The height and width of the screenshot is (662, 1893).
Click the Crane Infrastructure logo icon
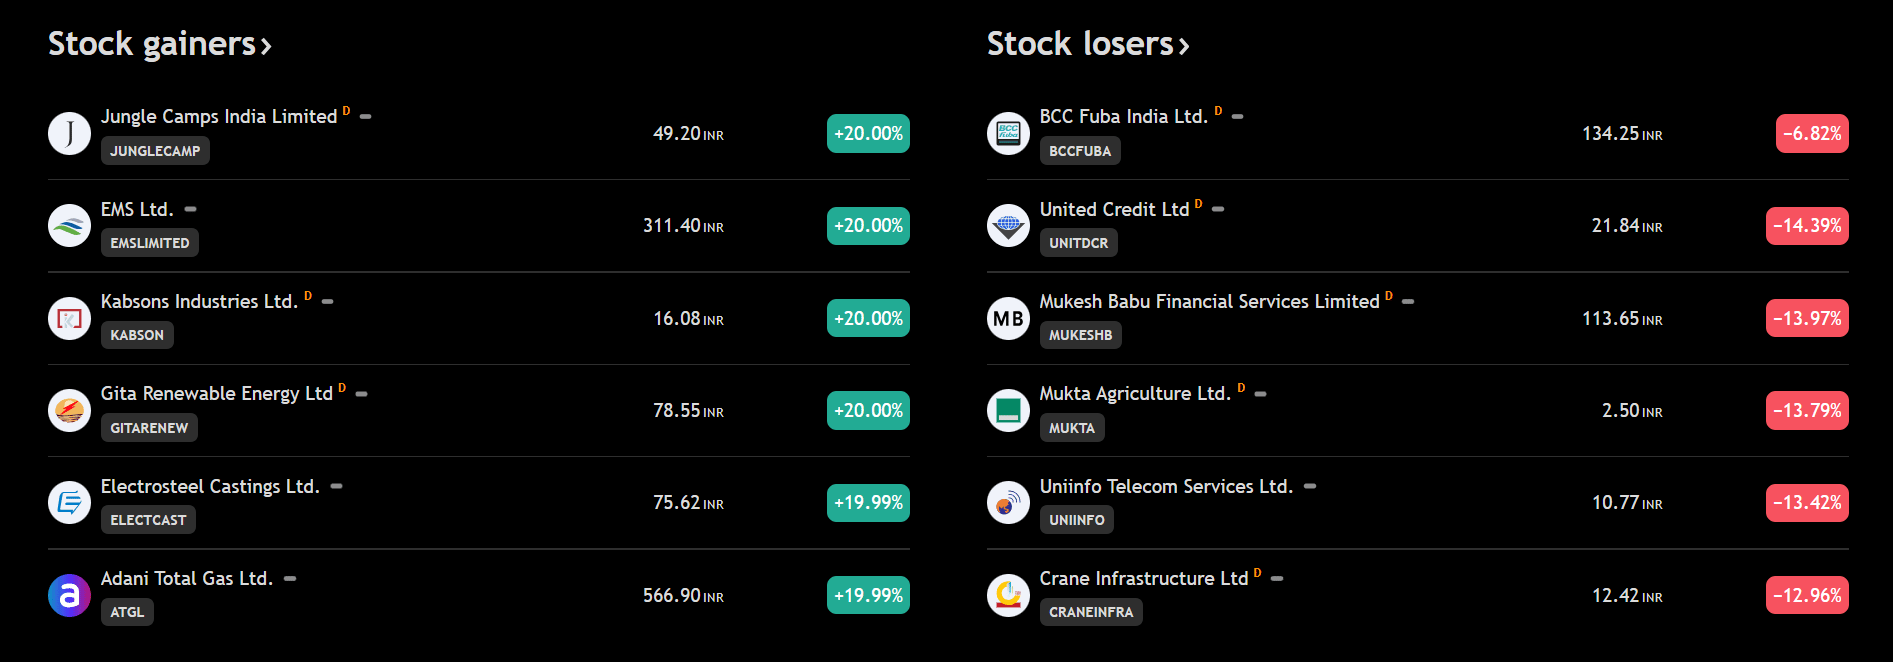click(1008, 595)
